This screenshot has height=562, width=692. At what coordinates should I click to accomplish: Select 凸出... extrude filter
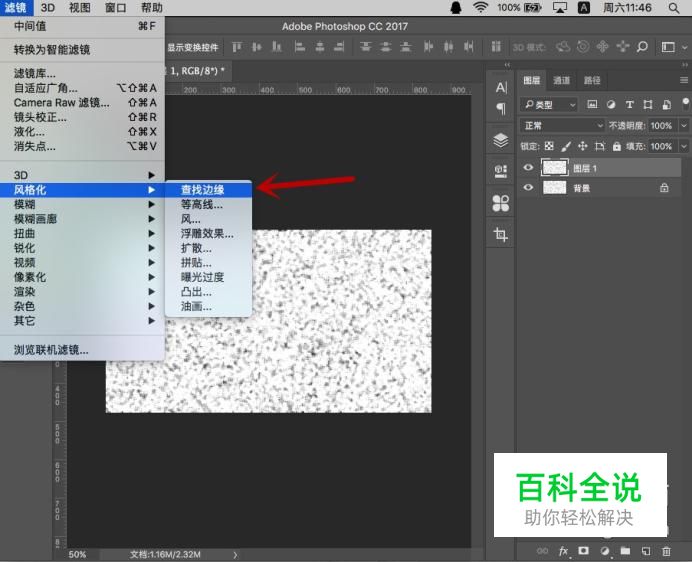pos(208,292)
